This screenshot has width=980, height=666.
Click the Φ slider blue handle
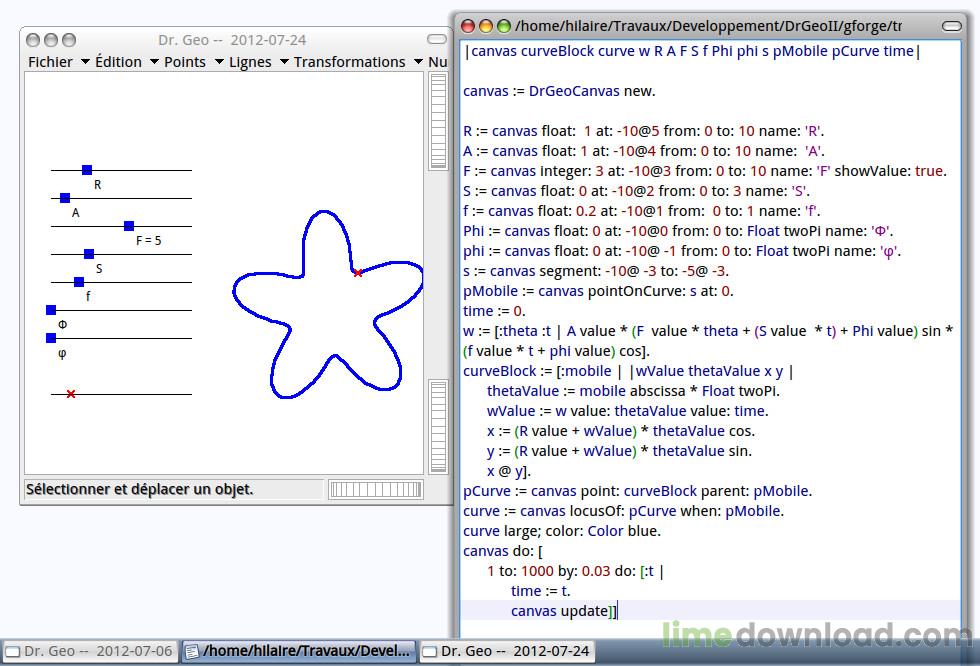coord(51,310)
